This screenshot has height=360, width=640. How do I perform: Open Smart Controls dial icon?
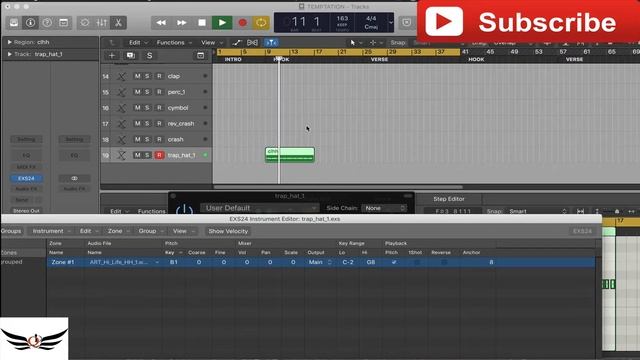(84, 23)
